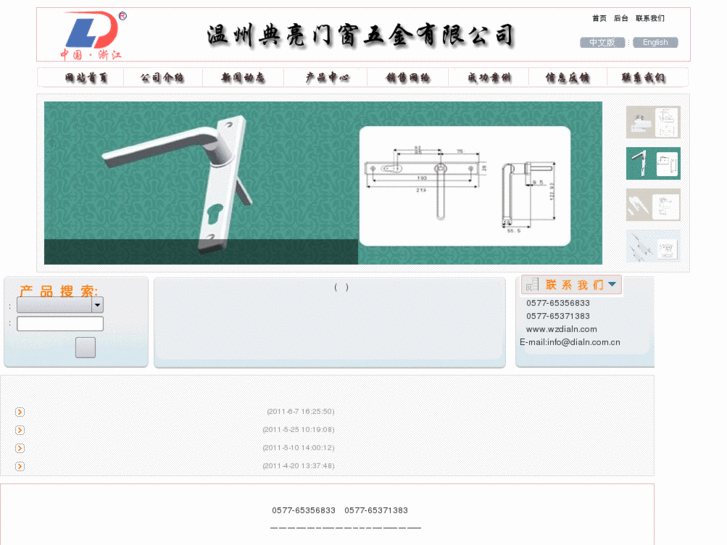Click the news timestamp 2011-5-10 14:00:12

(299, 448)
